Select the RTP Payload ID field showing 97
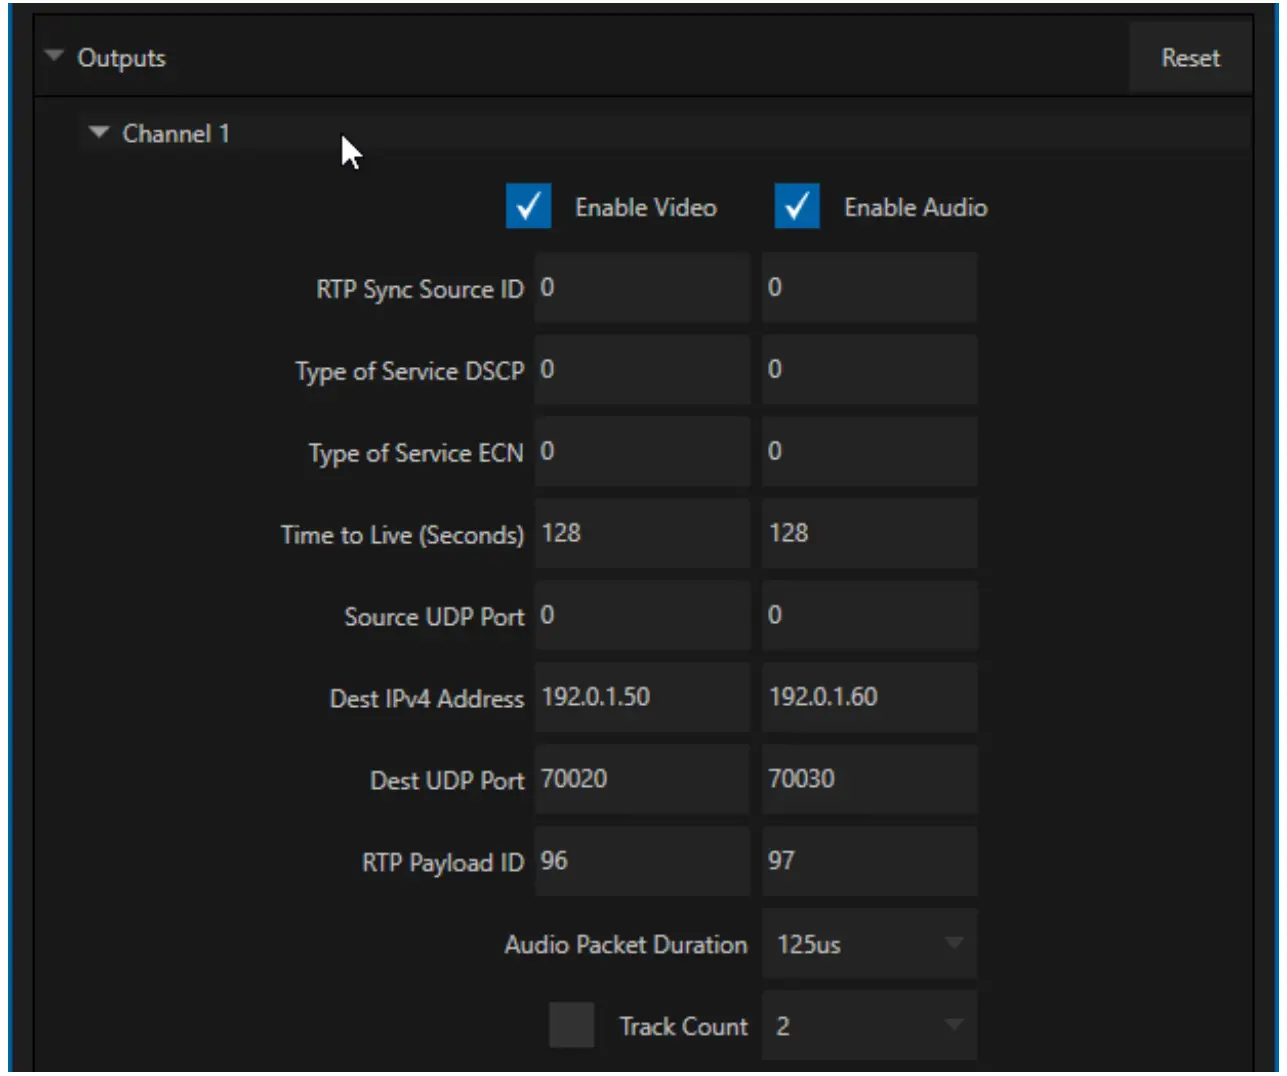The width and height of the screenshot is (1287, 1076). point(868,861)
